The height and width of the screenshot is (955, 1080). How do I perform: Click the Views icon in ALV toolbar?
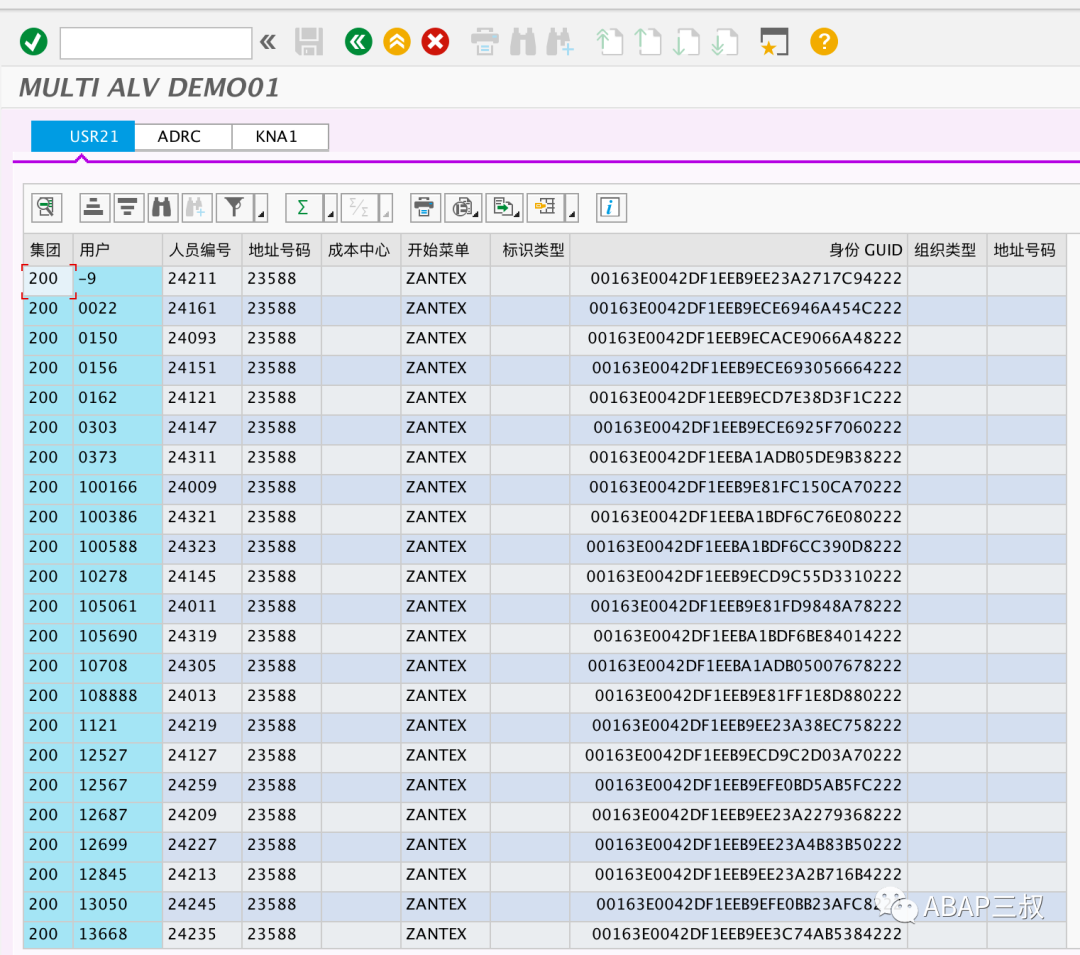pos(464,207)
